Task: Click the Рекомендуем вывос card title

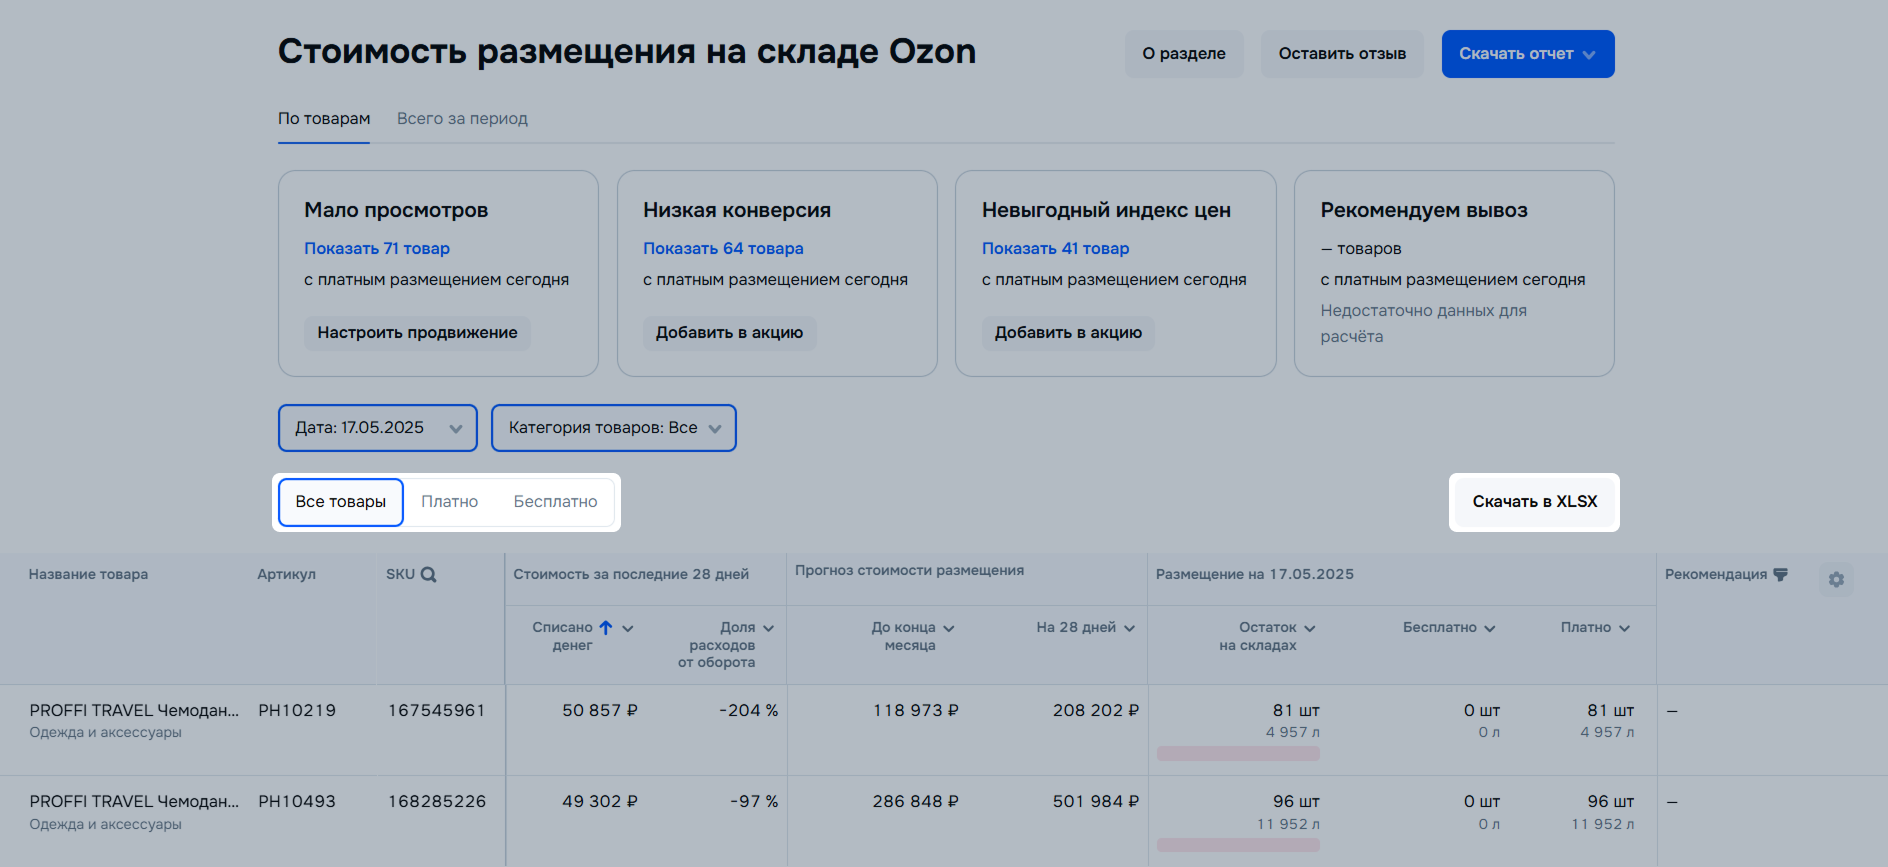Action: tap(1424, 210)
